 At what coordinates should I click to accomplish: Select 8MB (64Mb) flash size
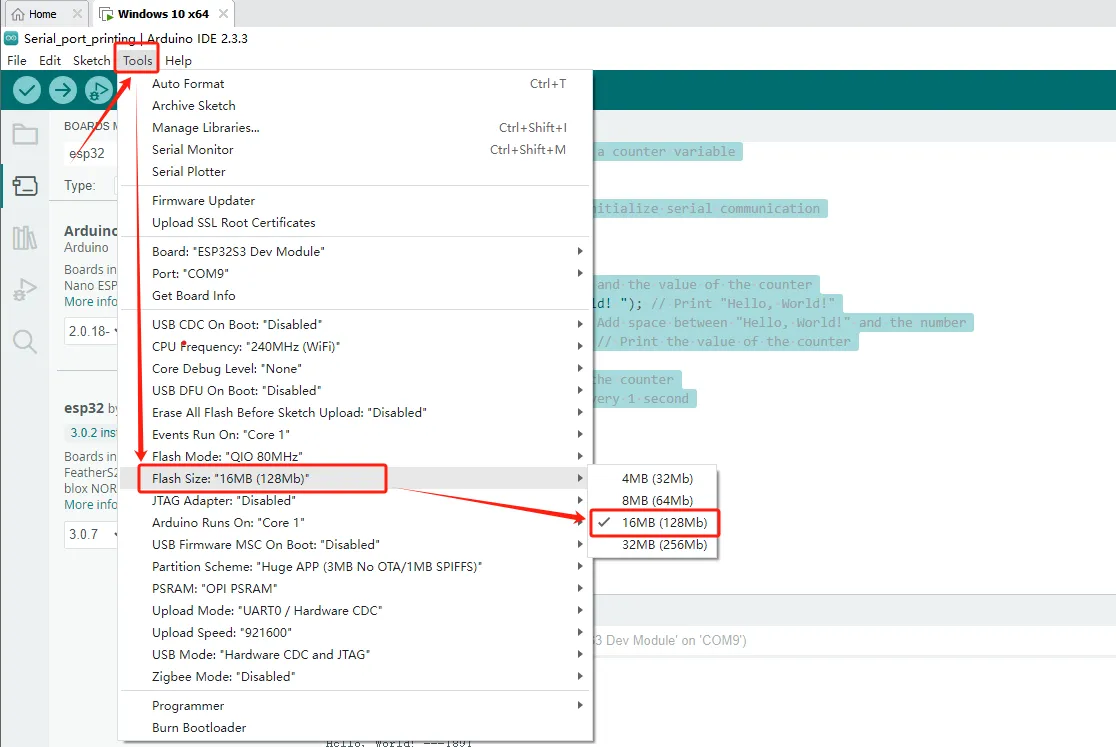point(653,500)
